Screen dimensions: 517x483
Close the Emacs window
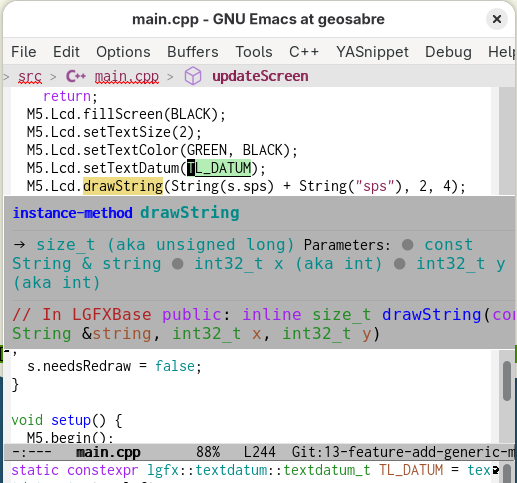click(x=497, y=19)
